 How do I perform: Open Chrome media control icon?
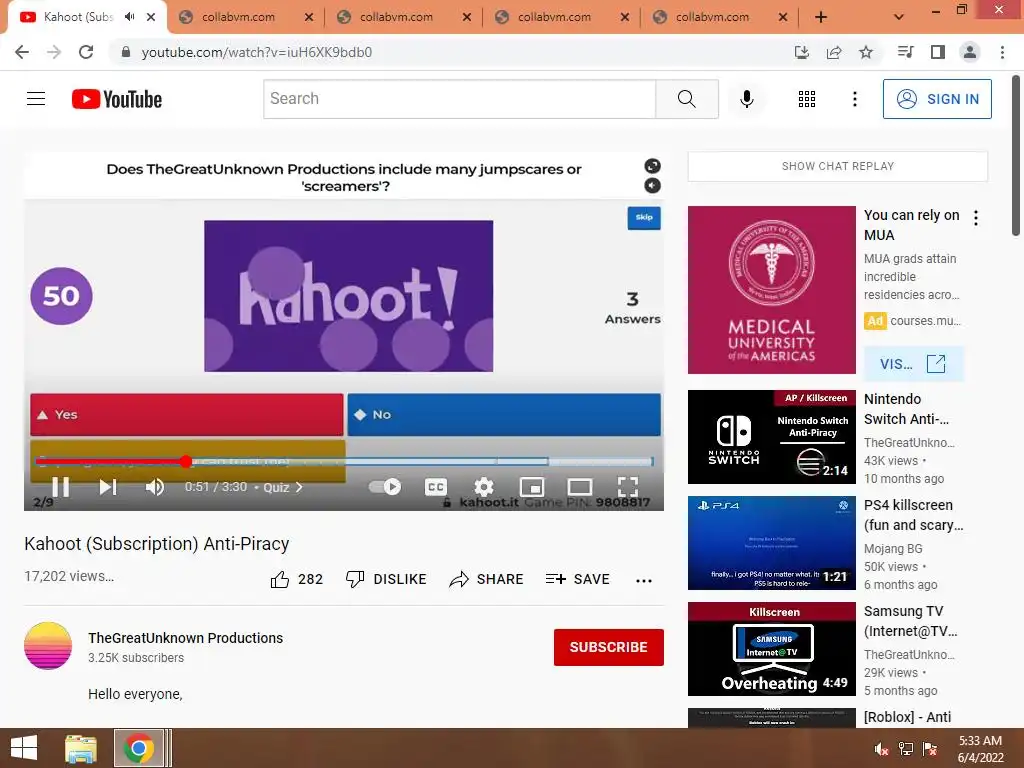click(x=905, y=52)
